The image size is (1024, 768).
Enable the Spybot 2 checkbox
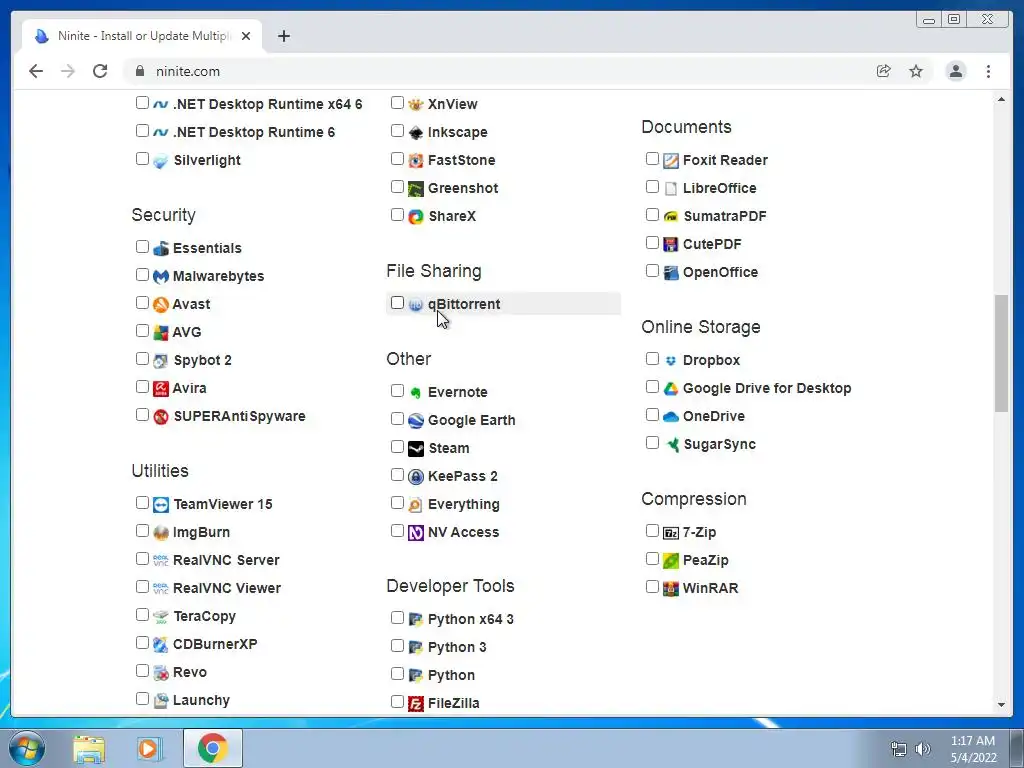[x=142, y=359]
